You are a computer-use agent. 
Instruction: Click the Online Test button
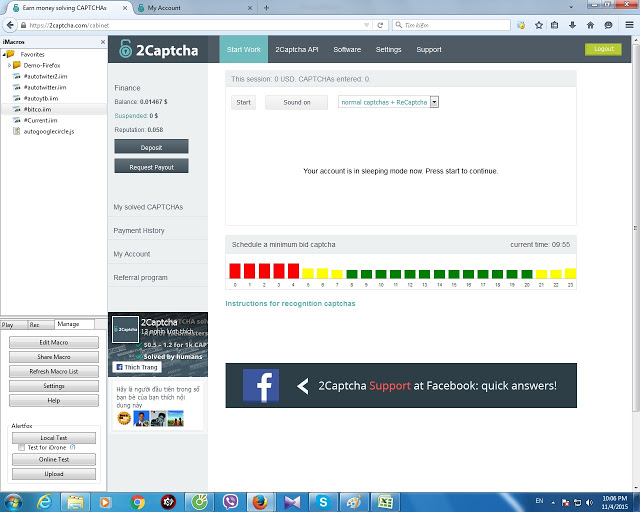(54, 459)
